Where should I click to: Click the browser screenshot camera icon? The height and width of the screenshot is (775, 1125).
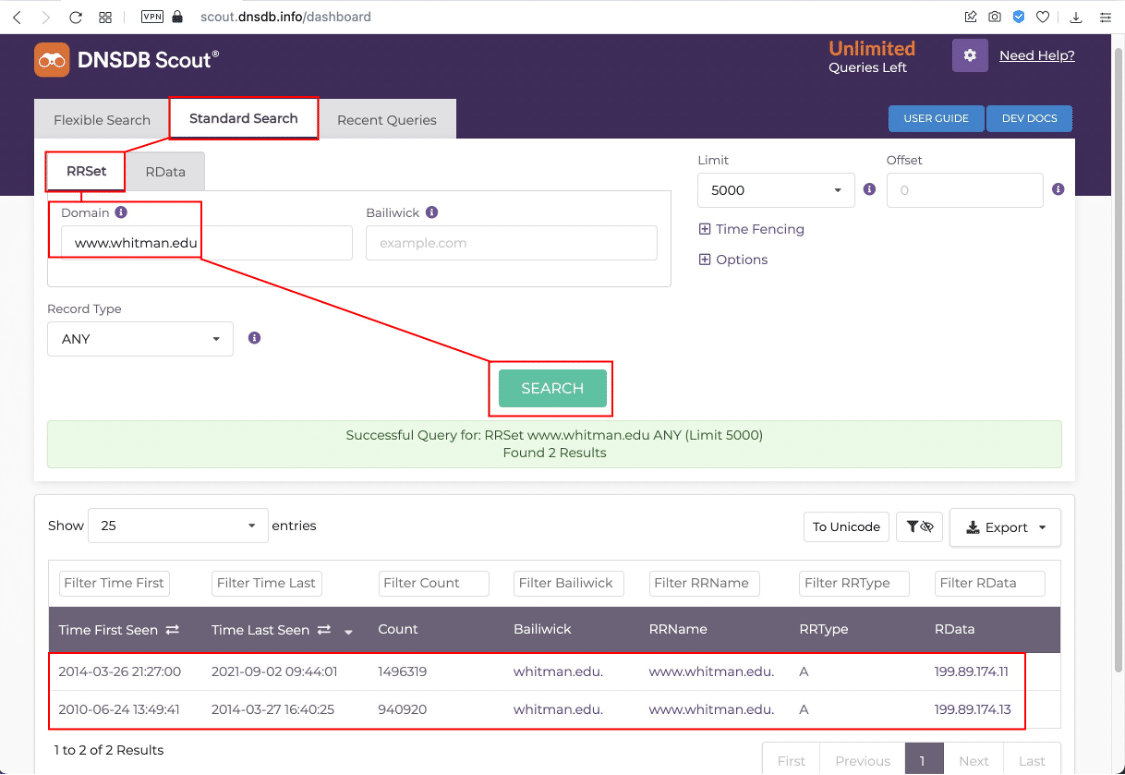994,16
